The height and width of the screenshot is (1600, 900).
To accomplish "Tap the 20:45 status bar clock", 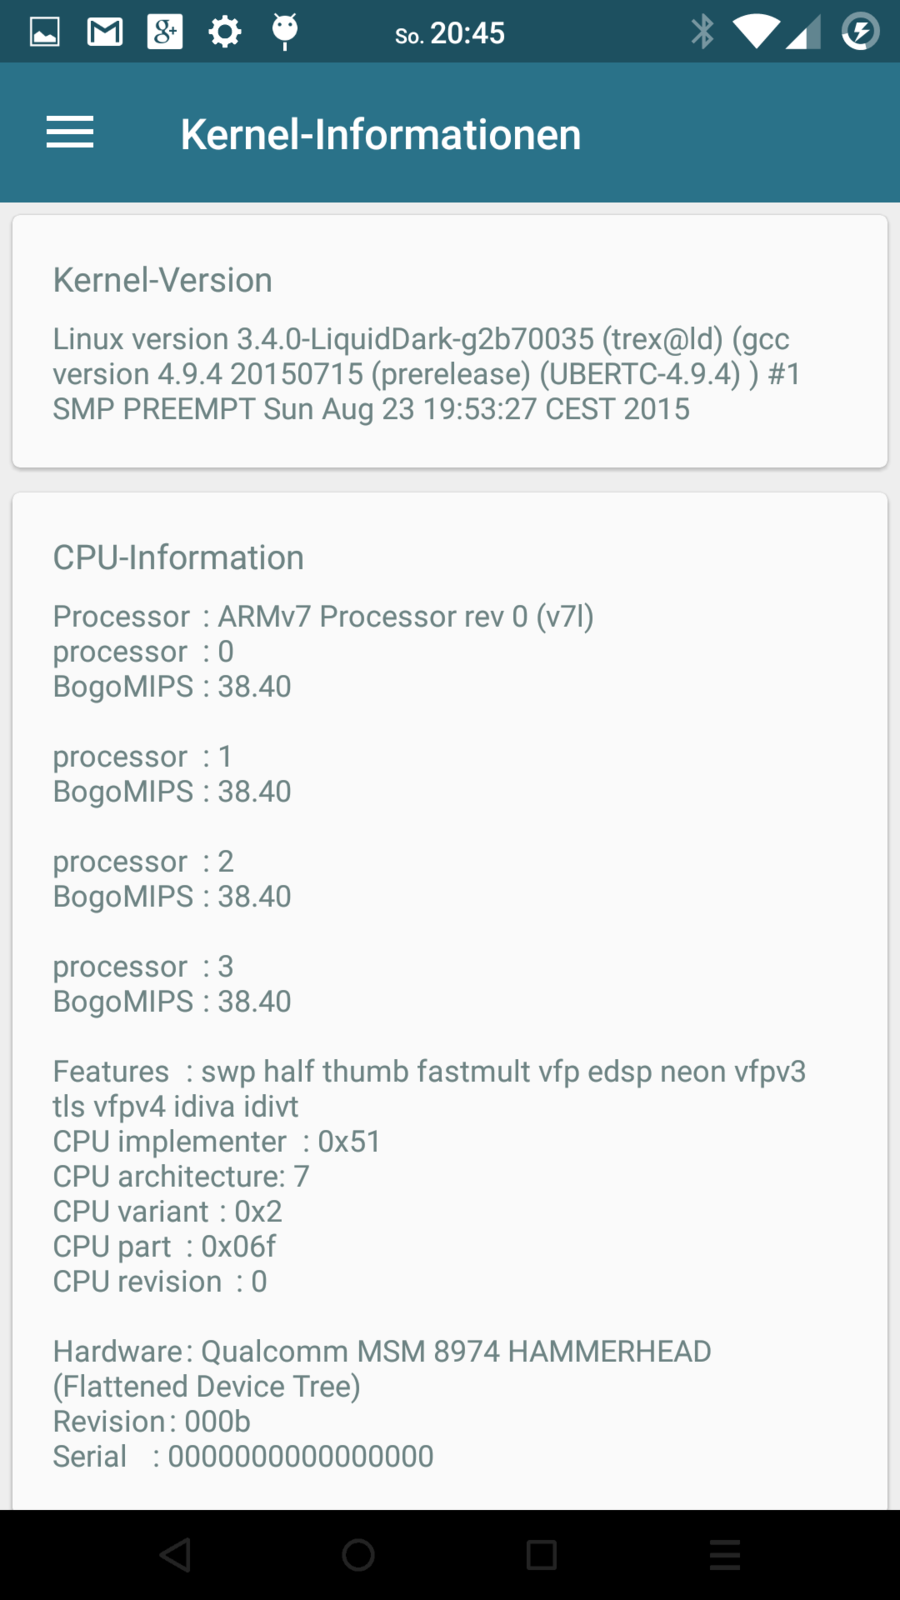I will 467,34.
